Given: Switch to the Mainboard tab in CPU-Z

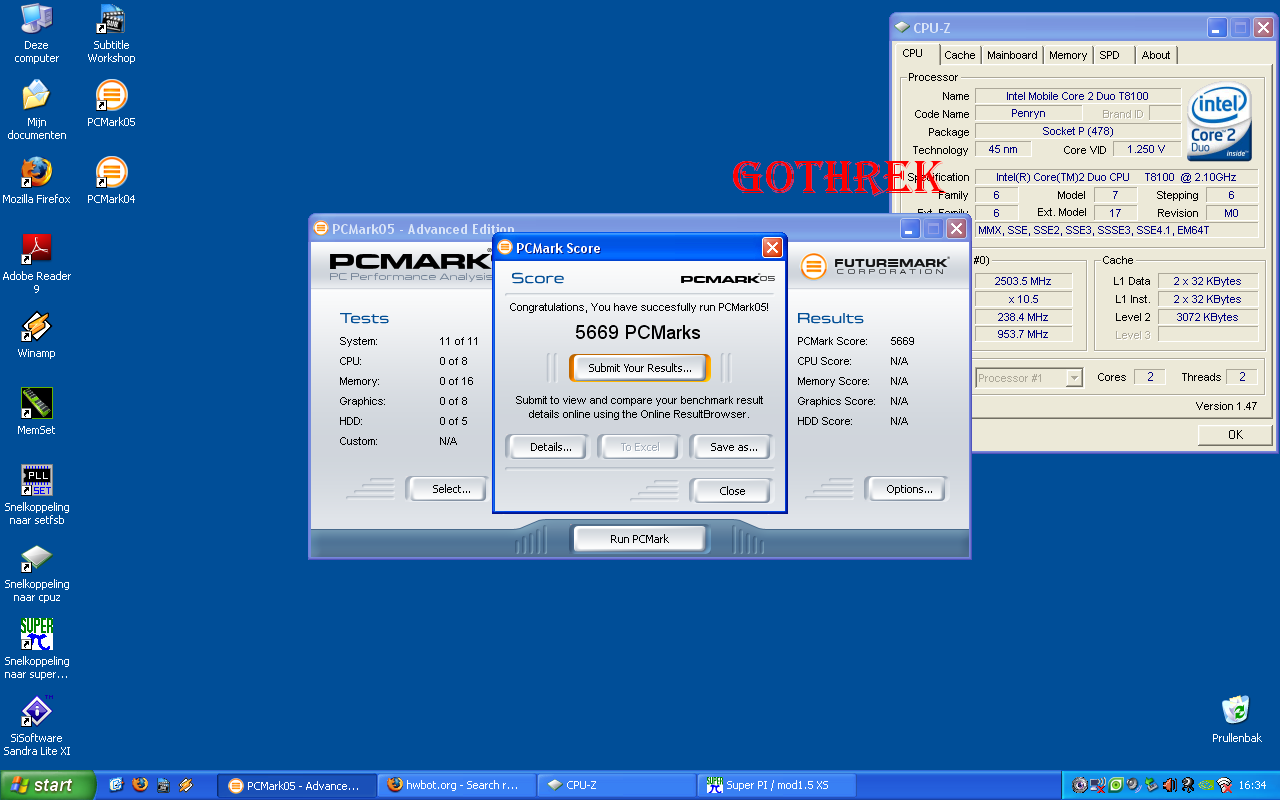Looking at the screenshot, I should (x=1012, y=55).
